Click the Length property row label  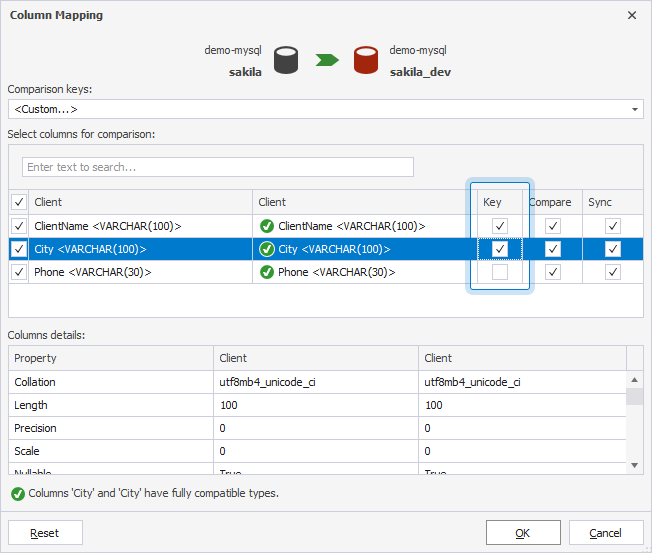pyautogui.click(x=31, y=405)
